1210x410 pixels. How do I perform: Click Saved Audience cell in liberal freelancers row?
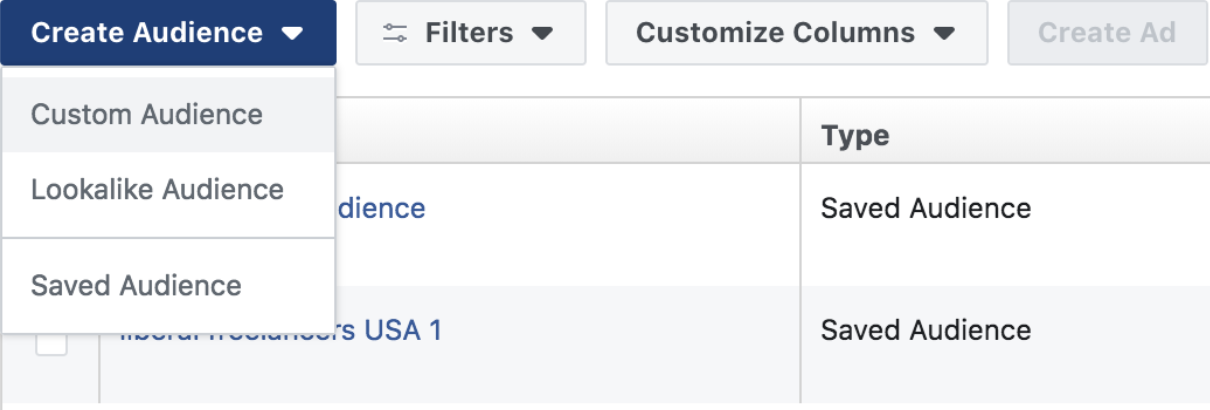click(926, 329)
